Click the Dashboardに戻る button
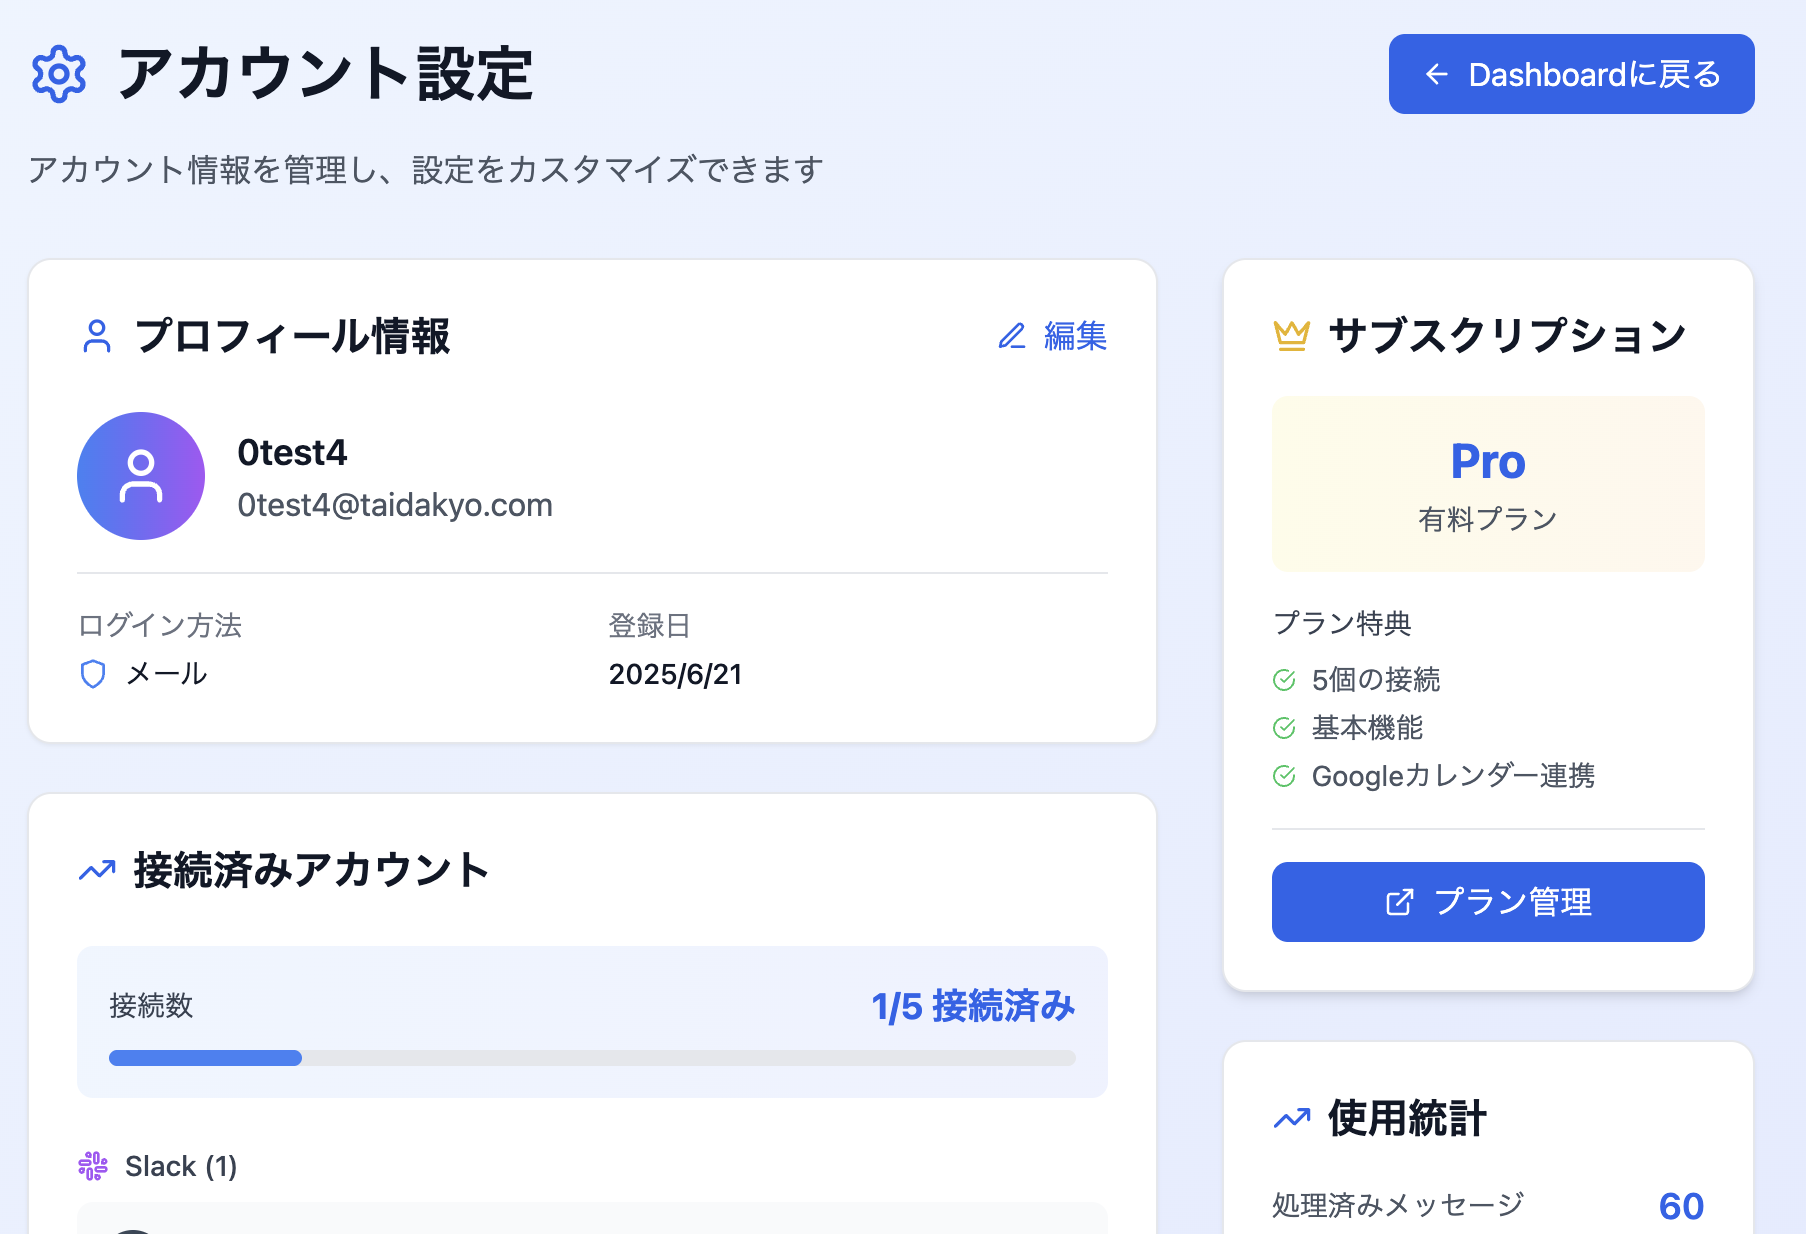Viewport: 1806px width, 1234px height. tap(1571, 74)
